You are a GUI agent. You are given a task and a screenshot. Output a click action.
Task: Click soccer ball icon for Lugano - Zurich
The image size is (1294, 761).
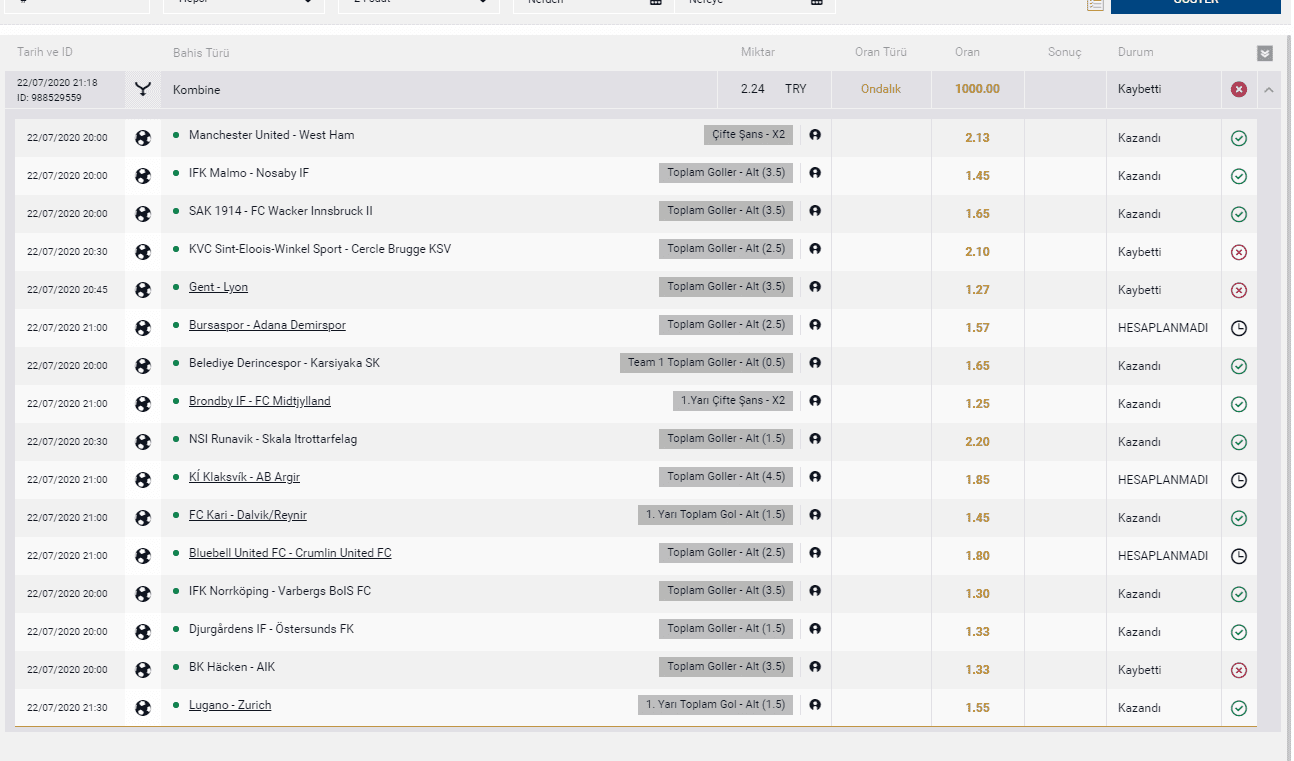point(143,708)
